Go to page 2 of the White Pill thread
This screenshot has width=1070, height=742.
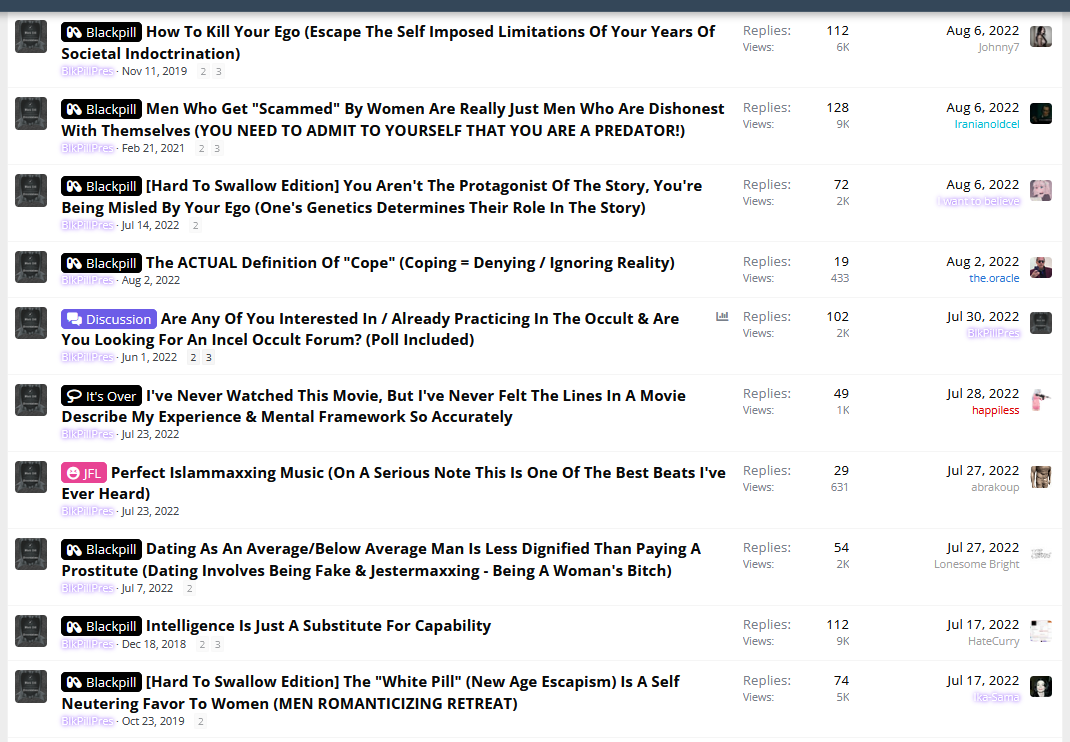(201, 722)
